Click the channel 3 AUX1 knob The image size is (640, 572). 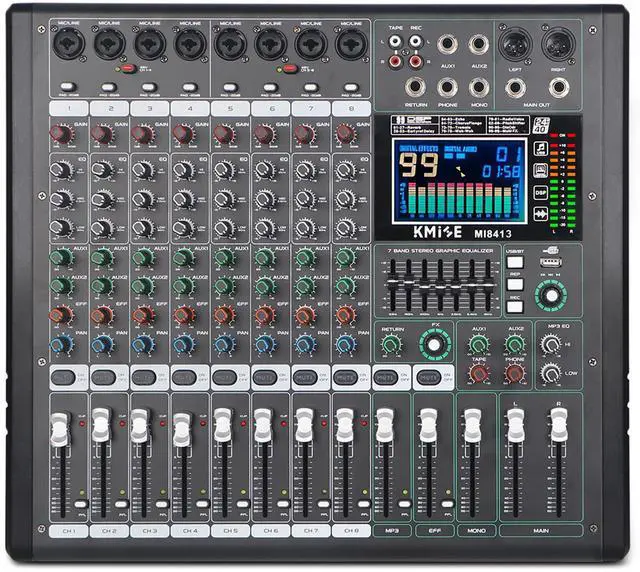coord(143,257)
